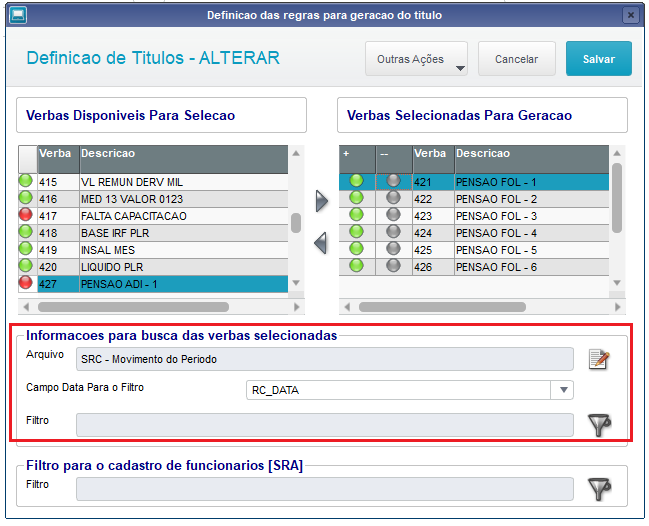Click the Descricao column header in selected list
Screen dimensions: 649x526
(532, 159)
